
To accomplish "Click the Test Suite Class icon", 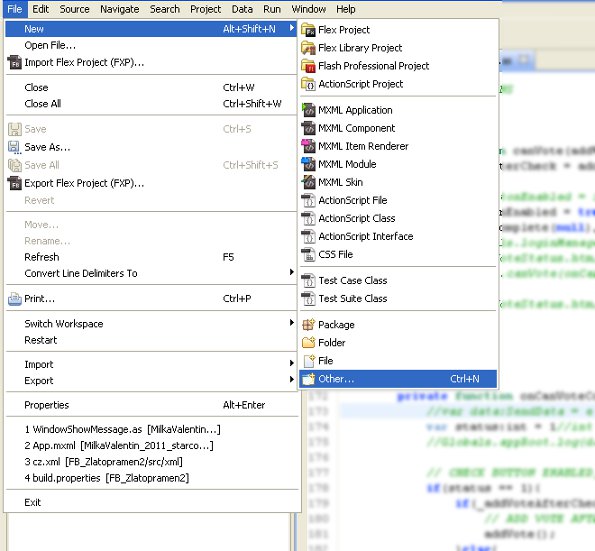I will pos(308,299).
